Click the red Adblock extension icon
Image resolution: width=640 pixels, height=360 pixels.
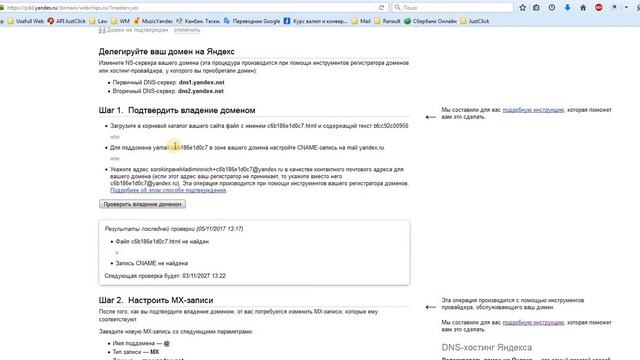598,7
